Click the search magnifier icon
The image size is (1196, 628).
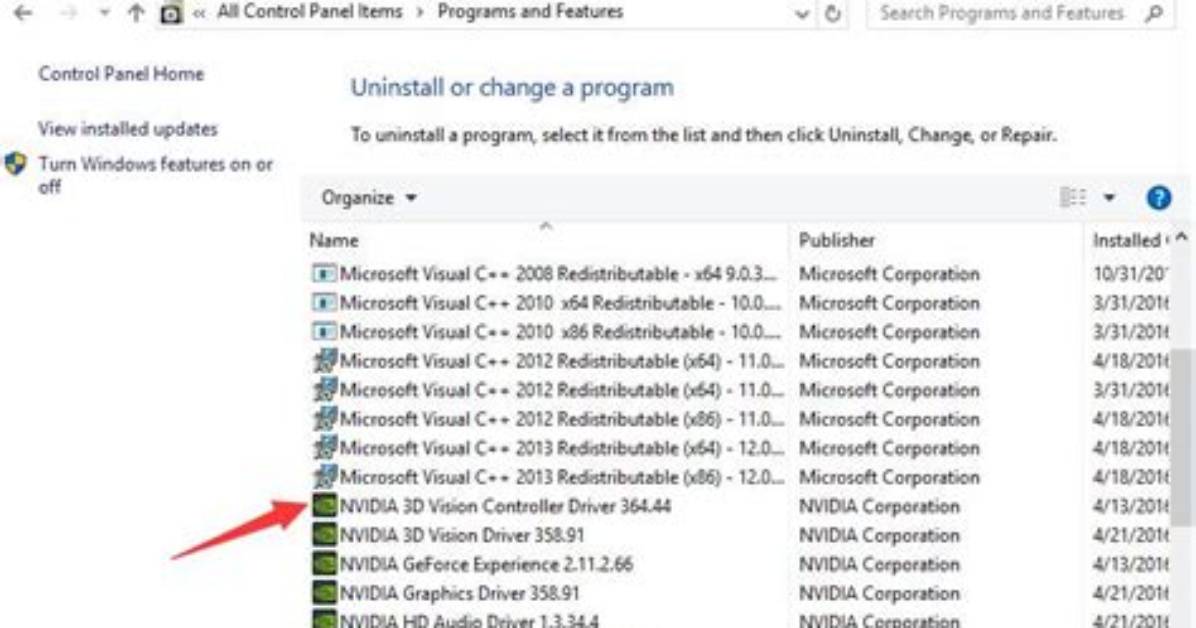pos(1155,13)
